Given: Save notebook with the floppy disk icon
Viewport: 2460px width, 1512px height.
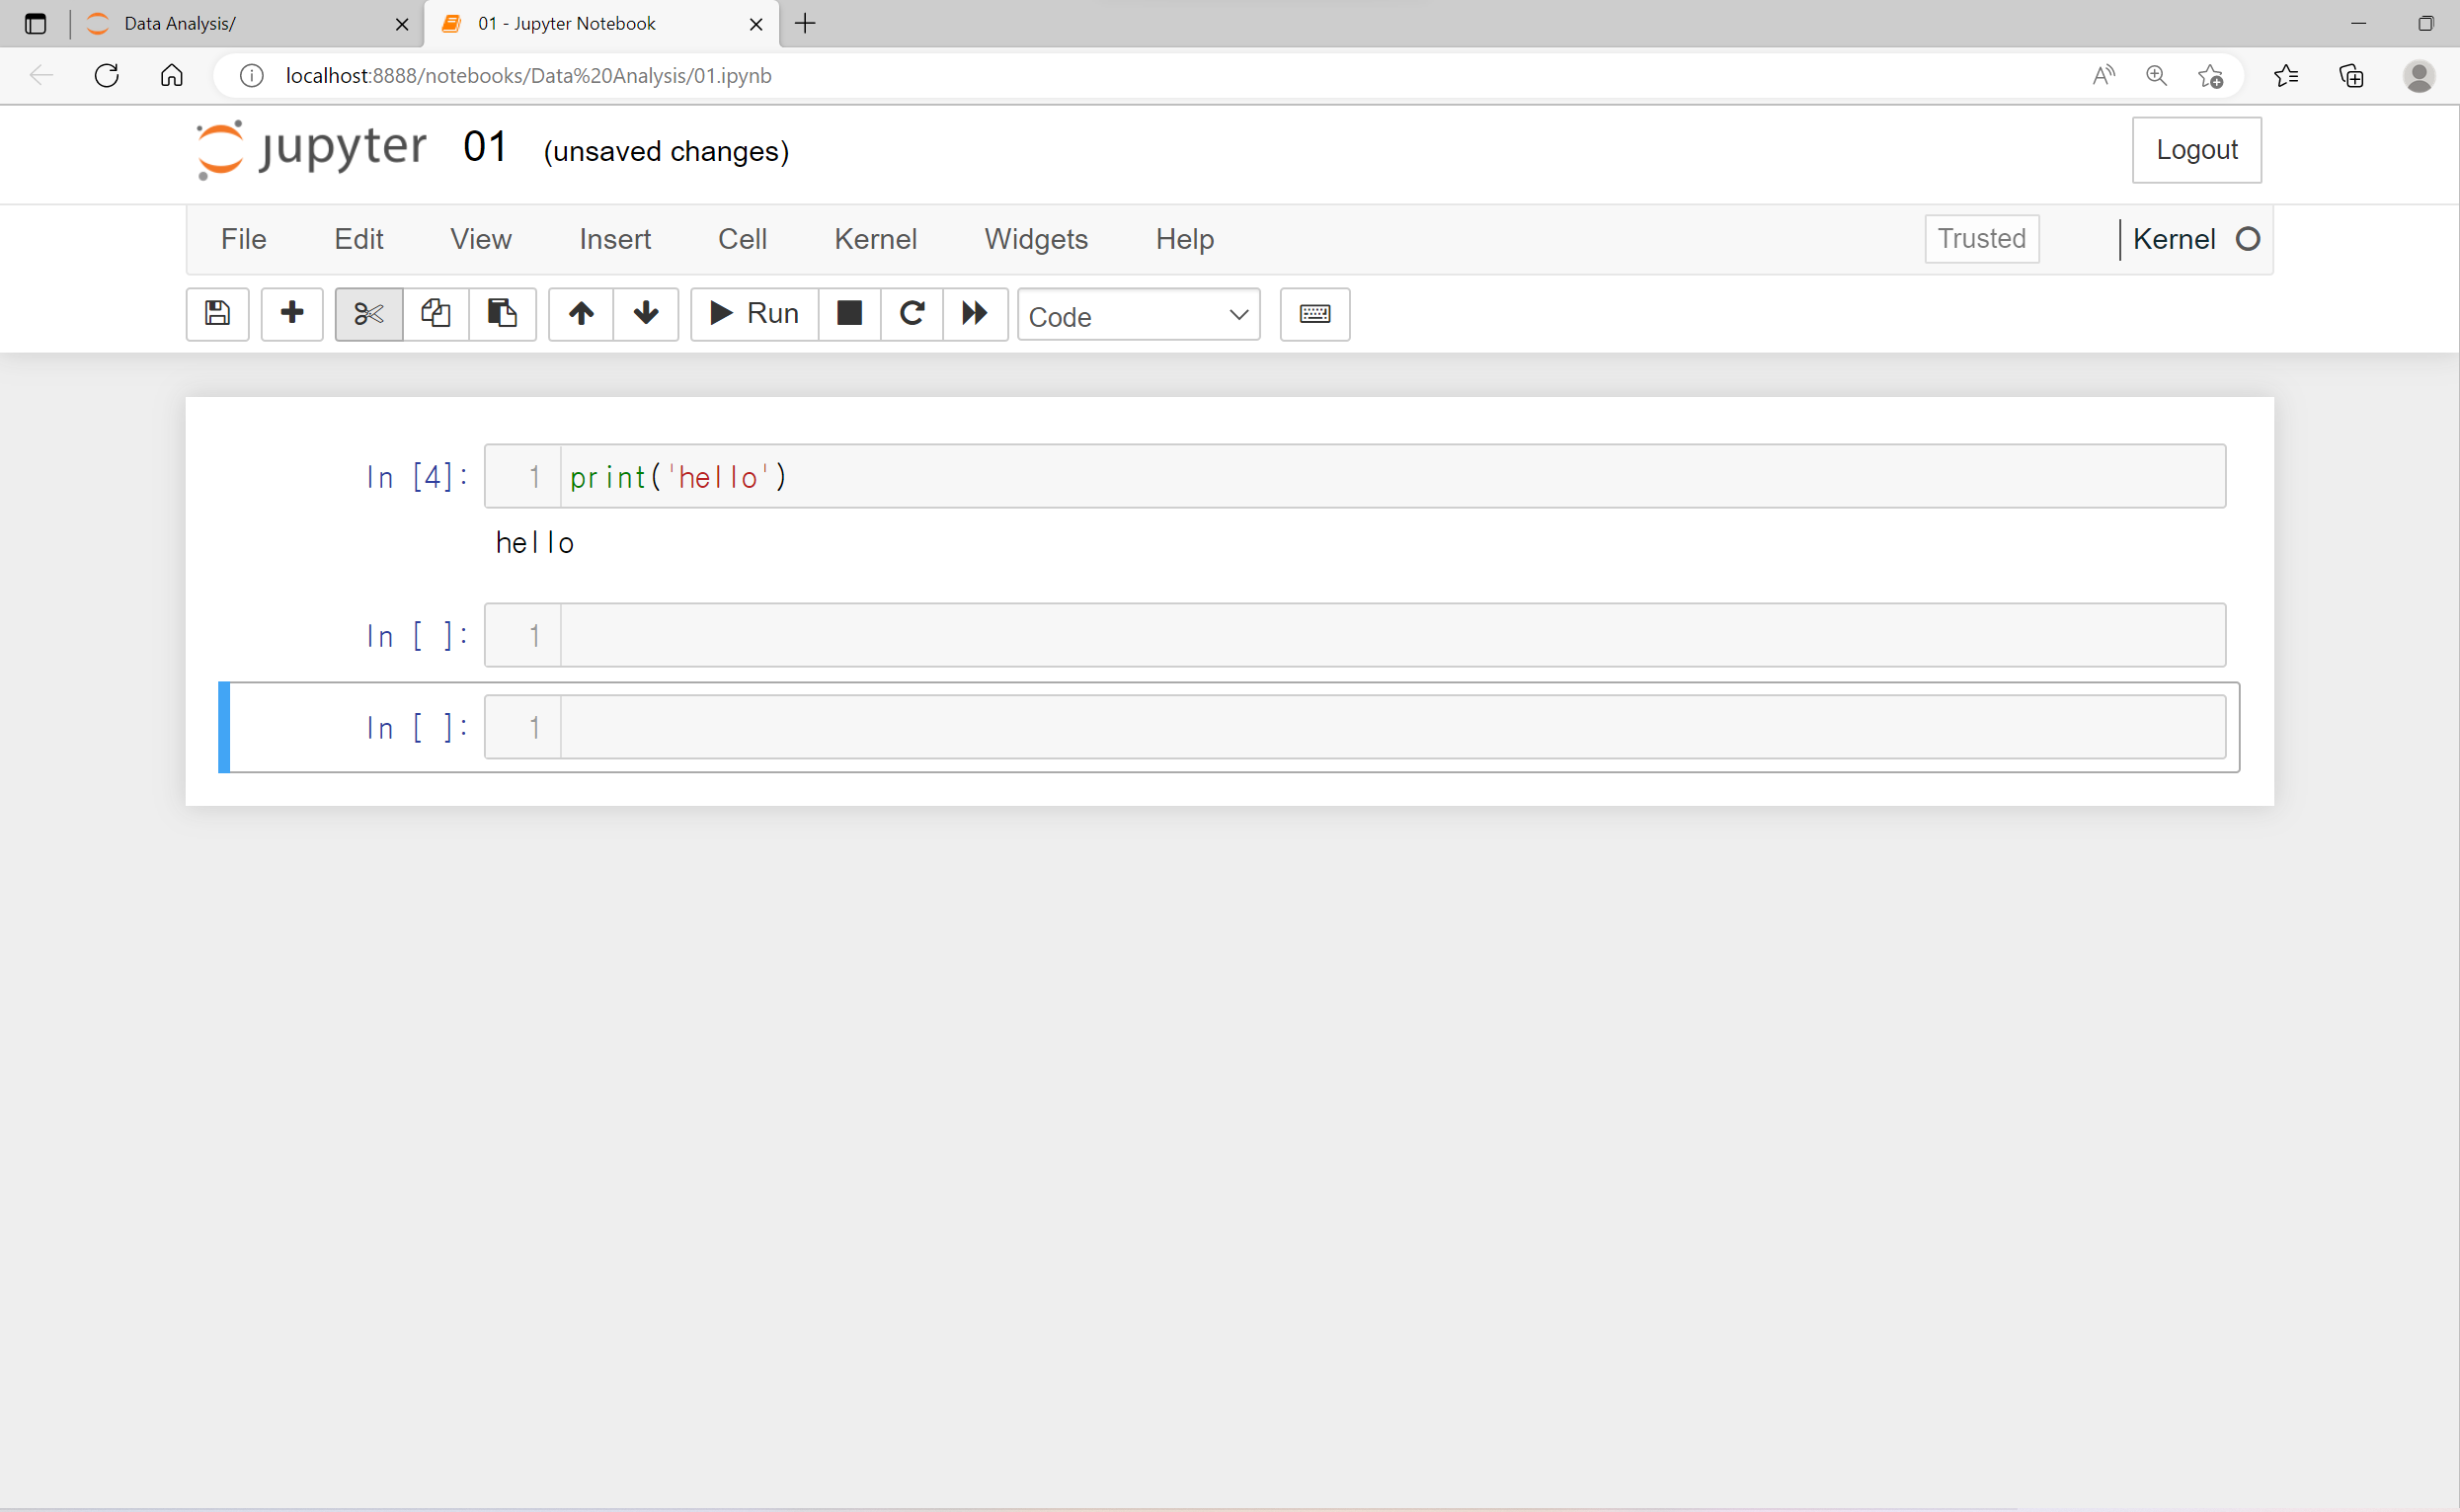Looking at the screenshot, I should (217, 314).
